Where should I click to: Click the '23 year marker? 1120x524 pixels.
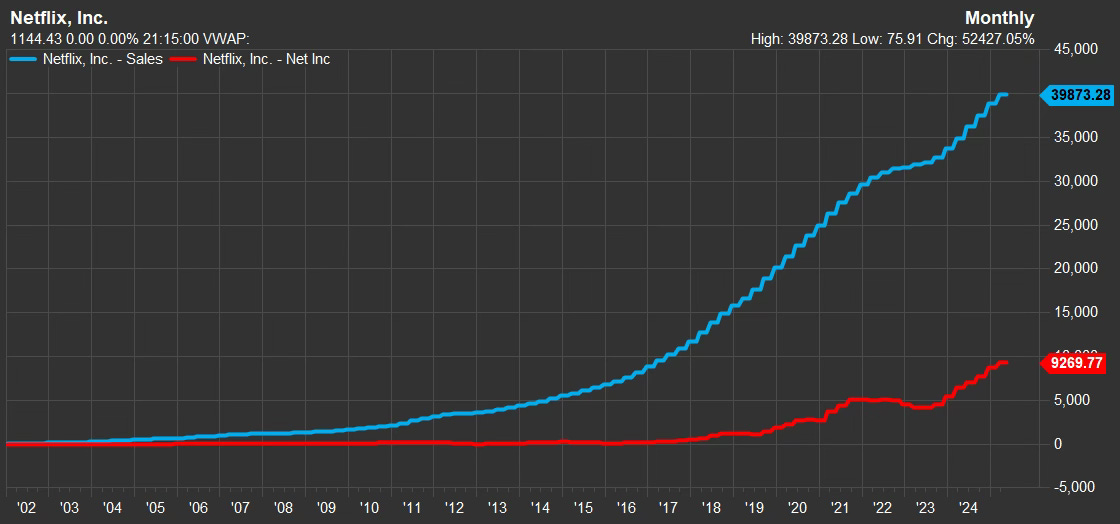(x=926, y=508)
